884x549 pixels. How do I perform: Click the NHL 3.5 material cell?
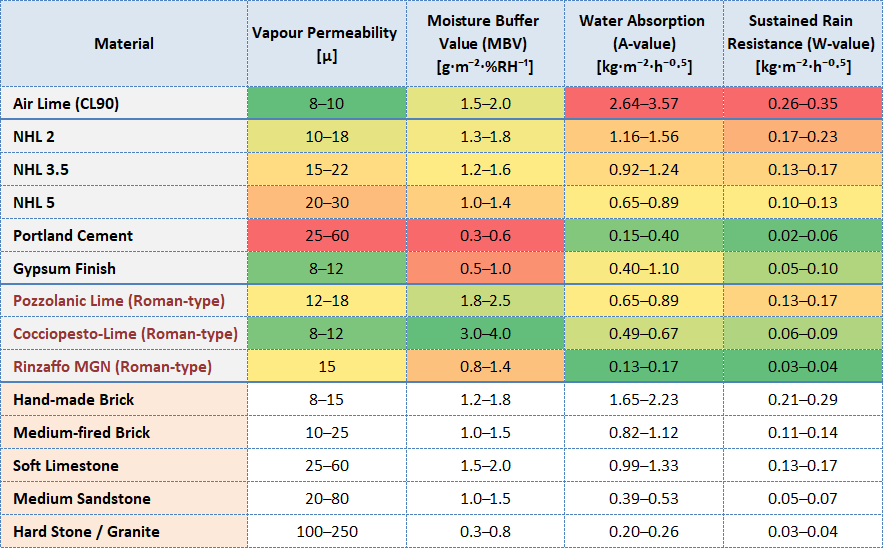(x=41, y=170)
